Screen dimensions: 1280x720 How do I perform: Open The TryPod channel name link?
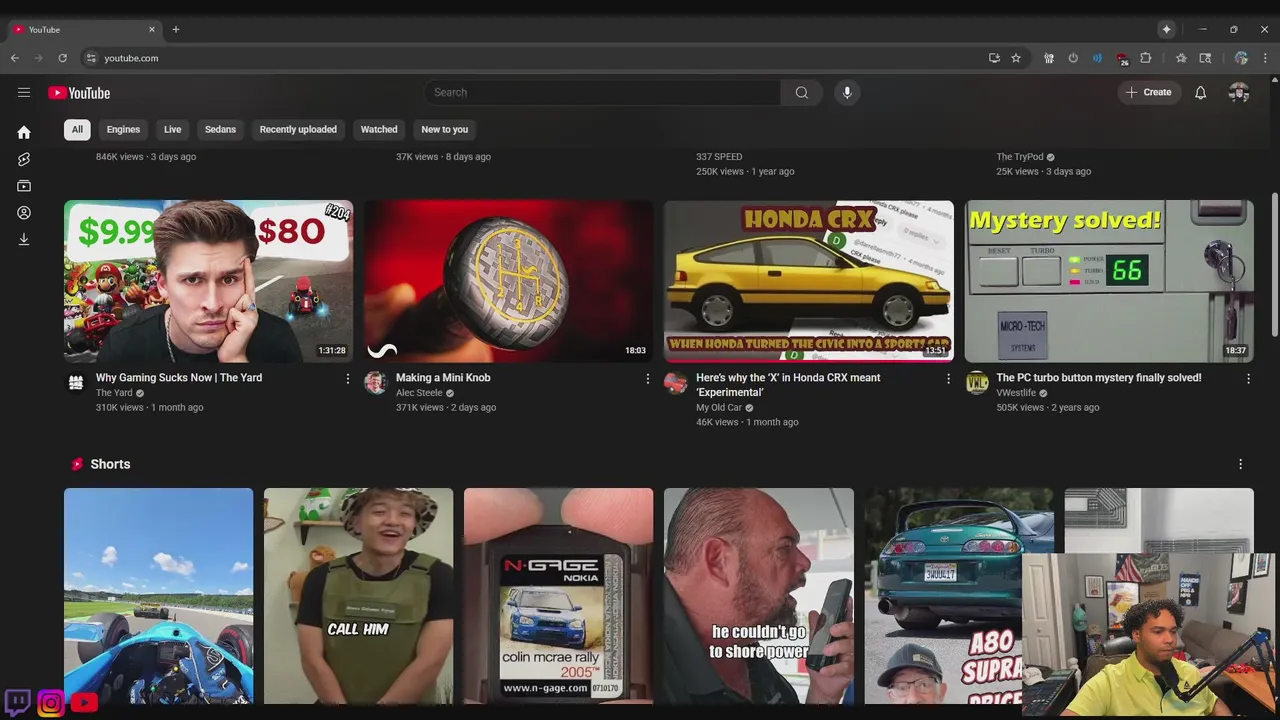[1020, 157]
